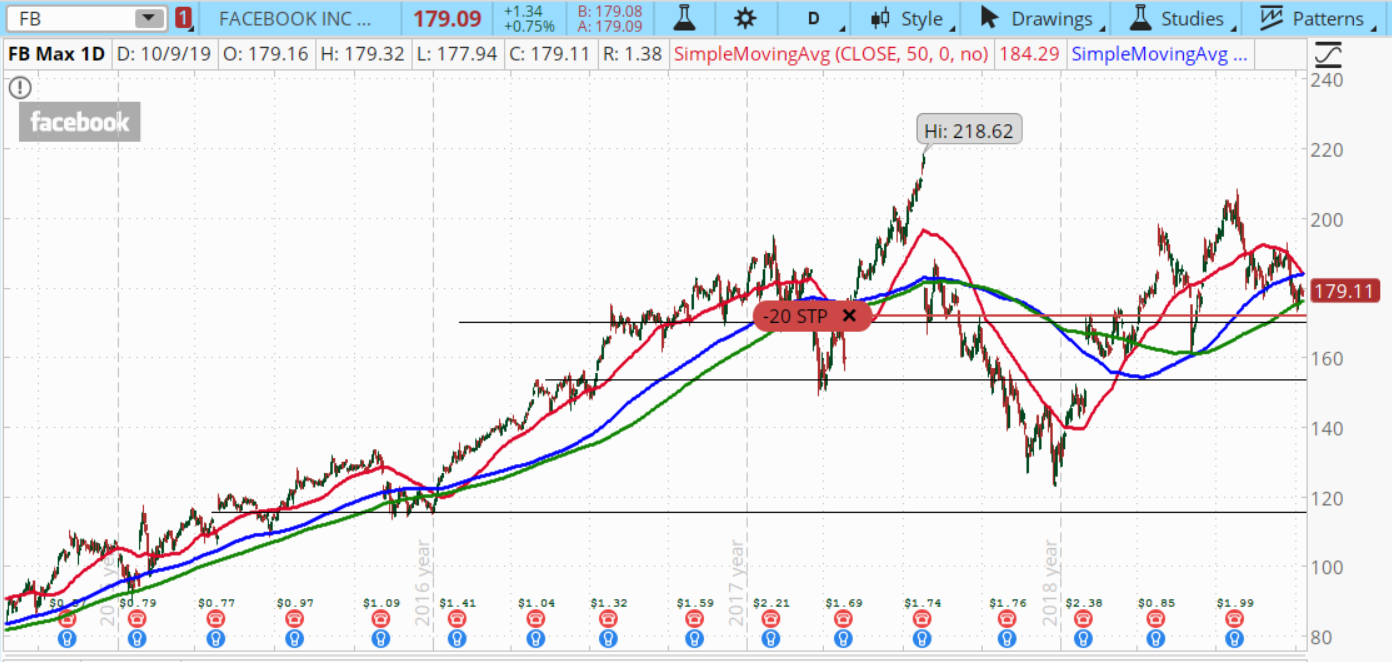Click the bid/ask B: 179.08 A: 179.09 display
Viewport: 1392px width, 662px height.
[x=609, y=18]
